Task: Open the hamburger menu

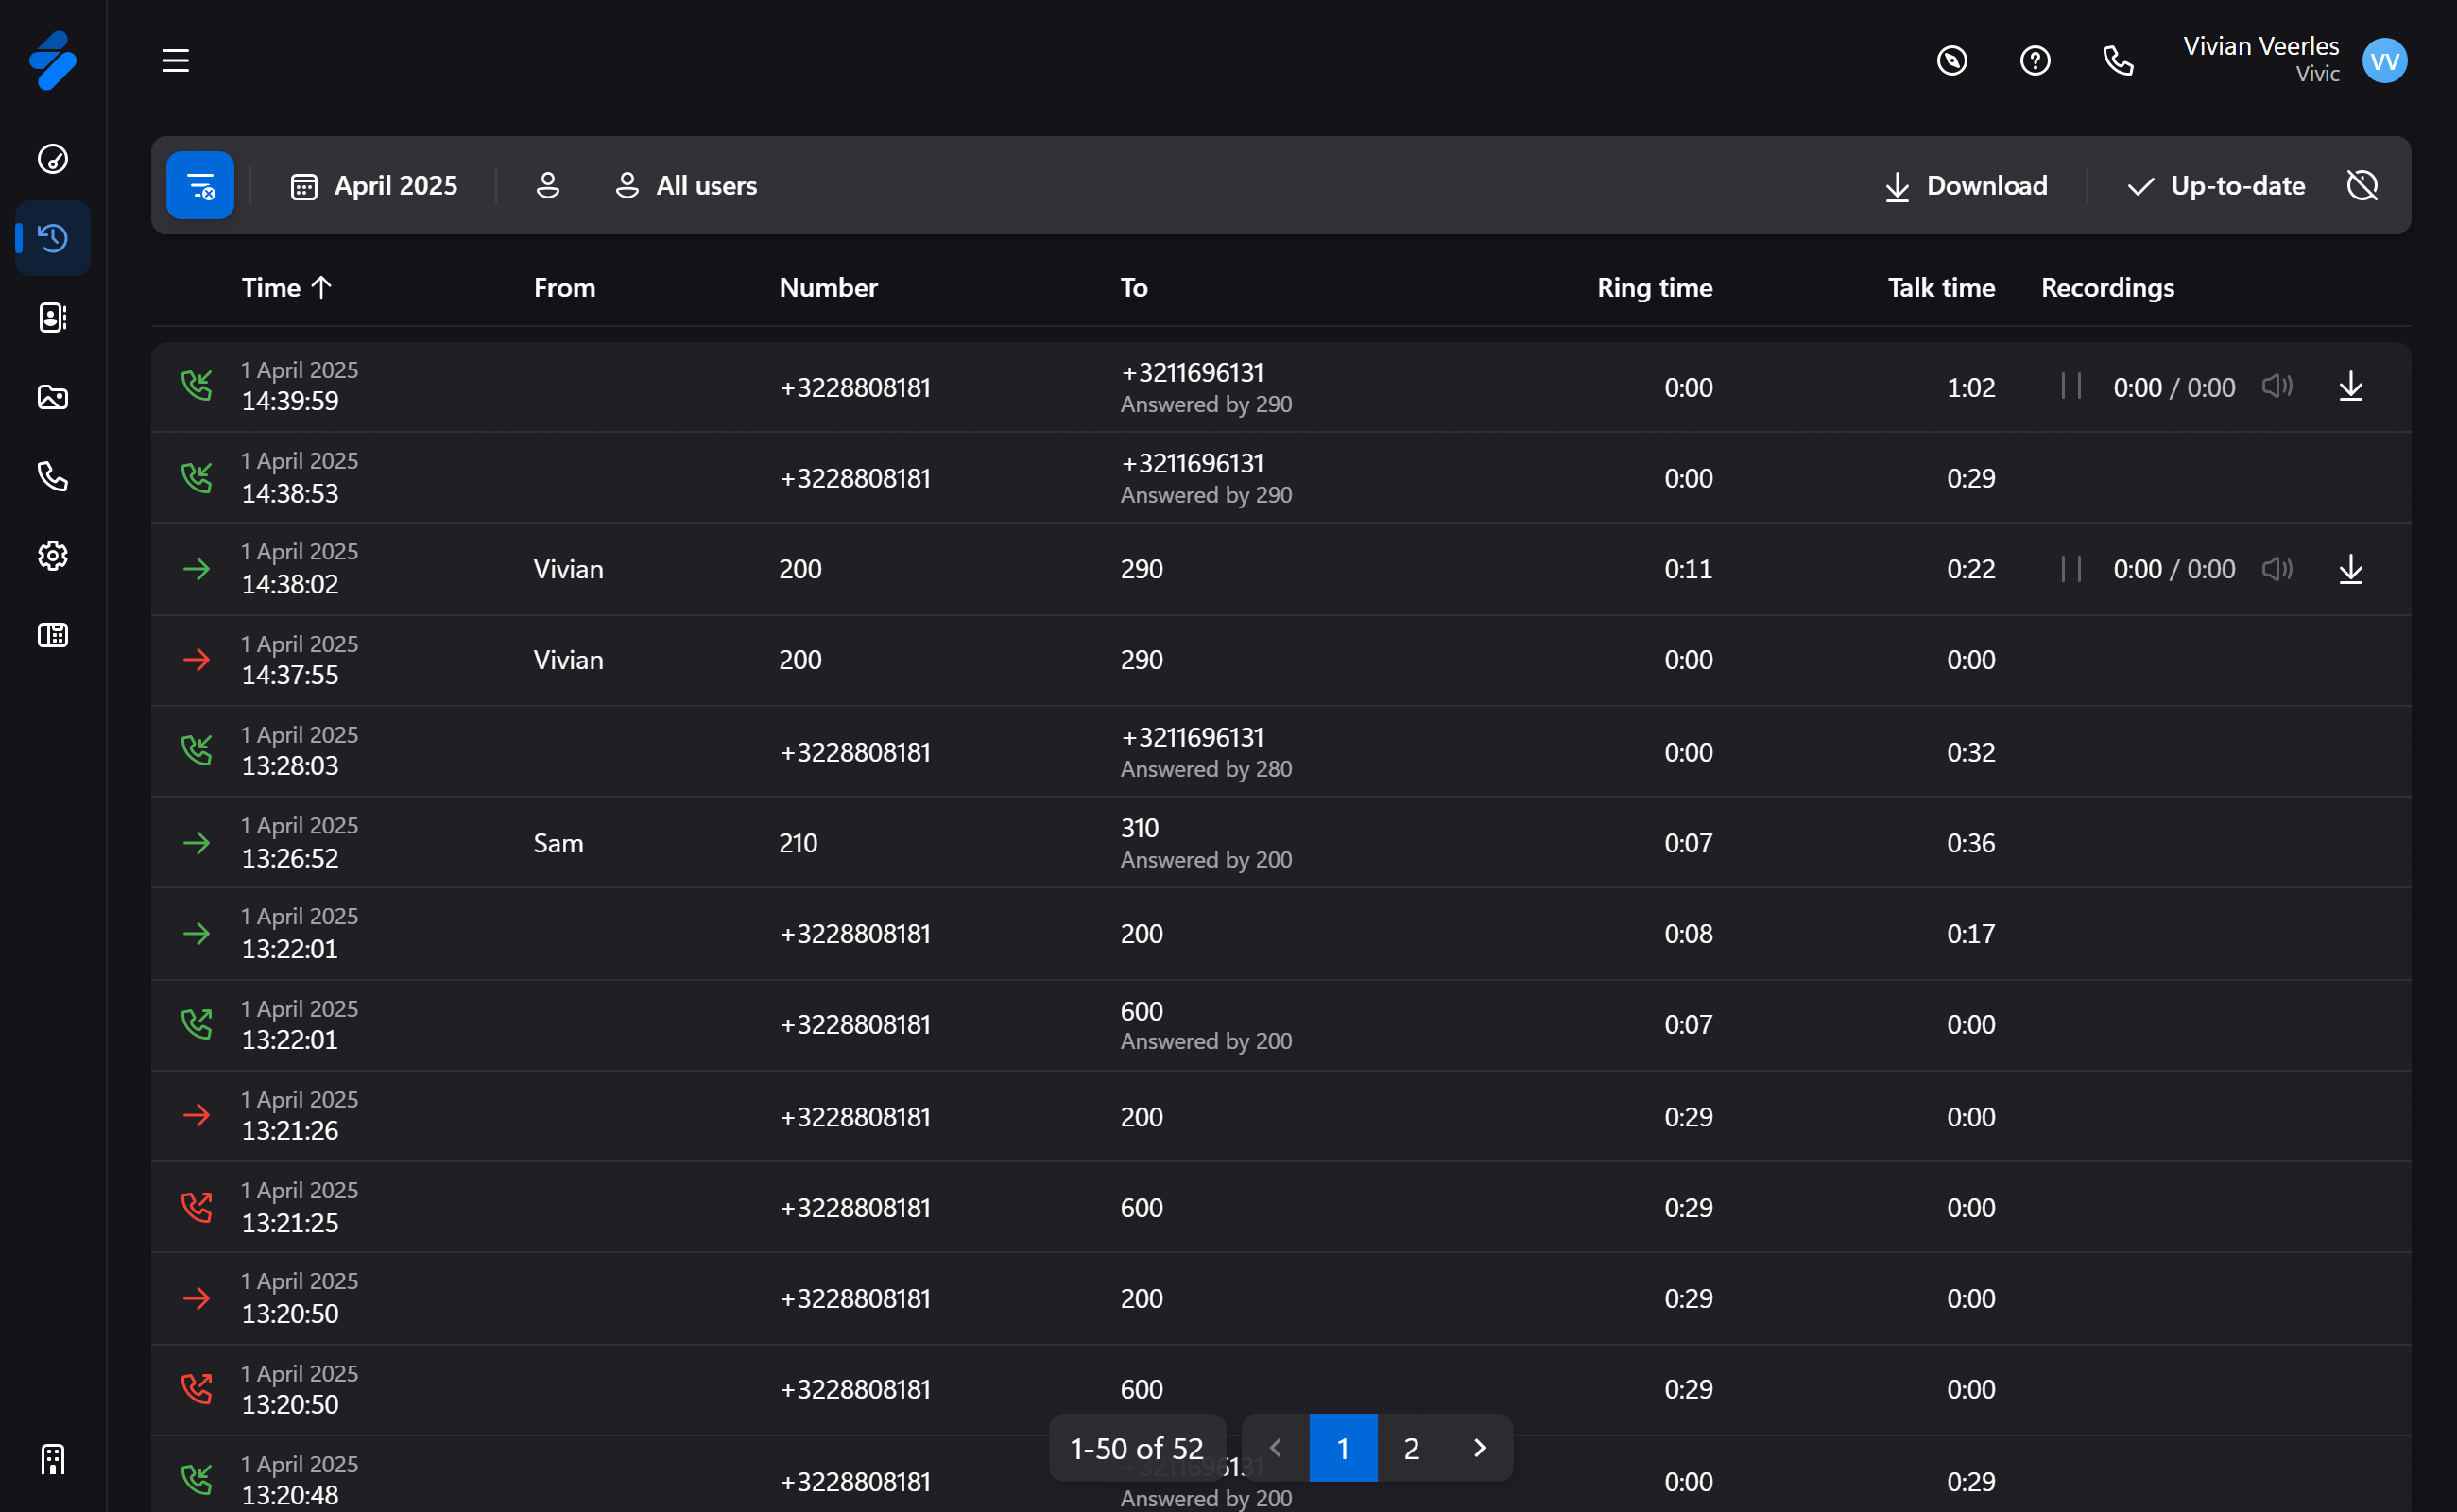Action: coord(176,61)
